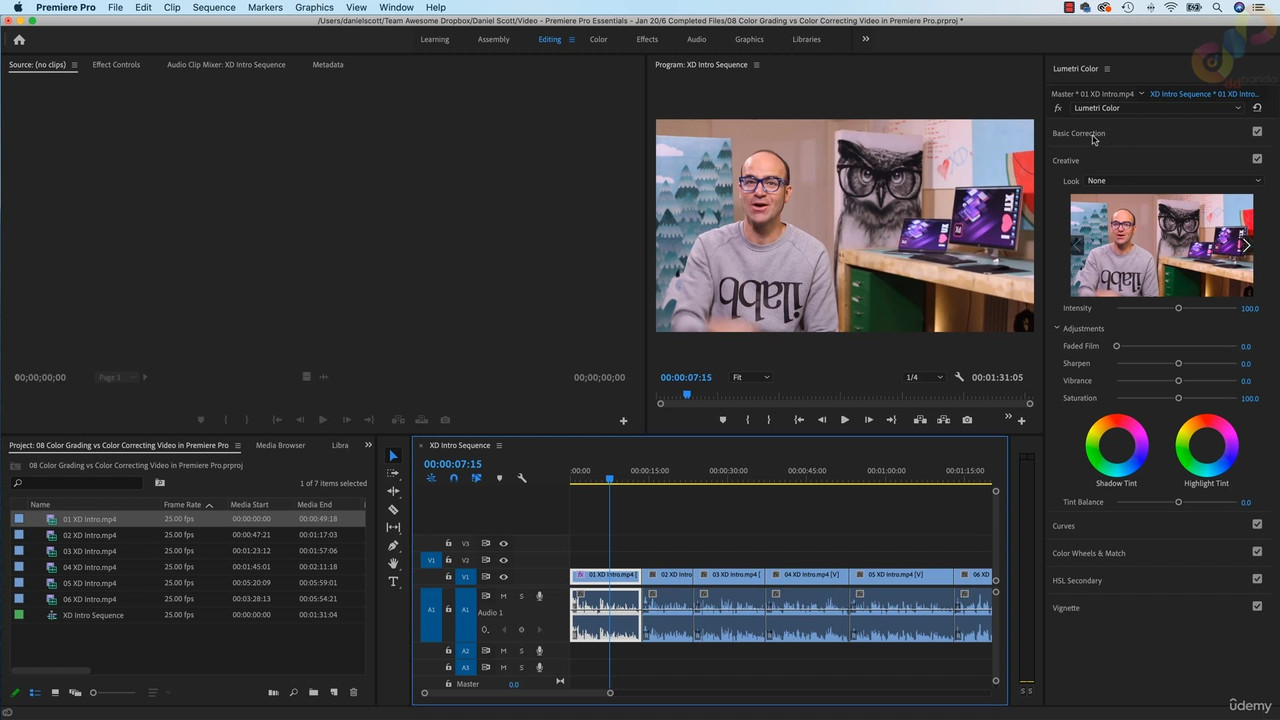Image resolution: width=1280 pixels, height=720 pixels.
Task: Switch to the Effects workspace
Action: coord(647,40)
